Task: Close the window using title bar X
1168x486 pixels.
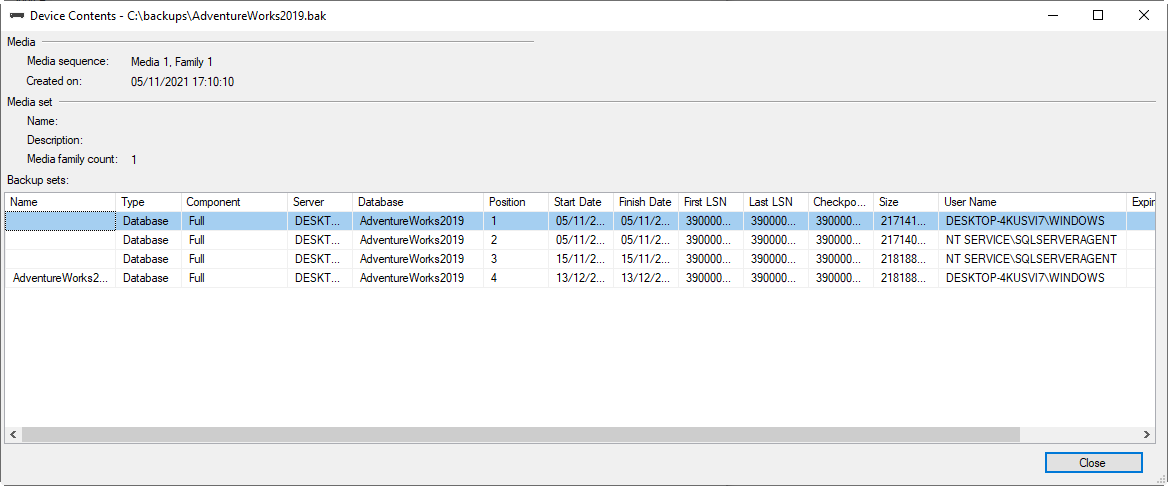Action: point(1144,15)
